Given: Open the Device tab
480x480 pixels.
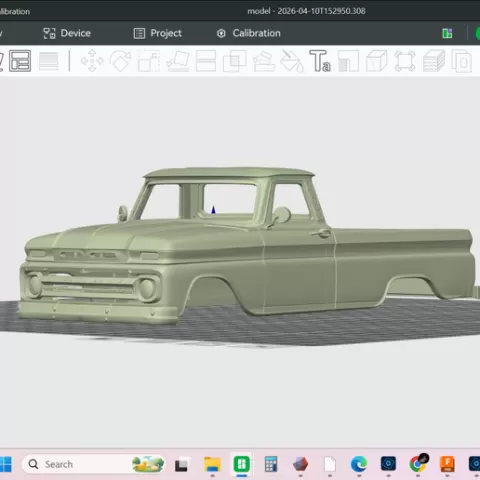Looking at the screenshot, I should (67, 33).
